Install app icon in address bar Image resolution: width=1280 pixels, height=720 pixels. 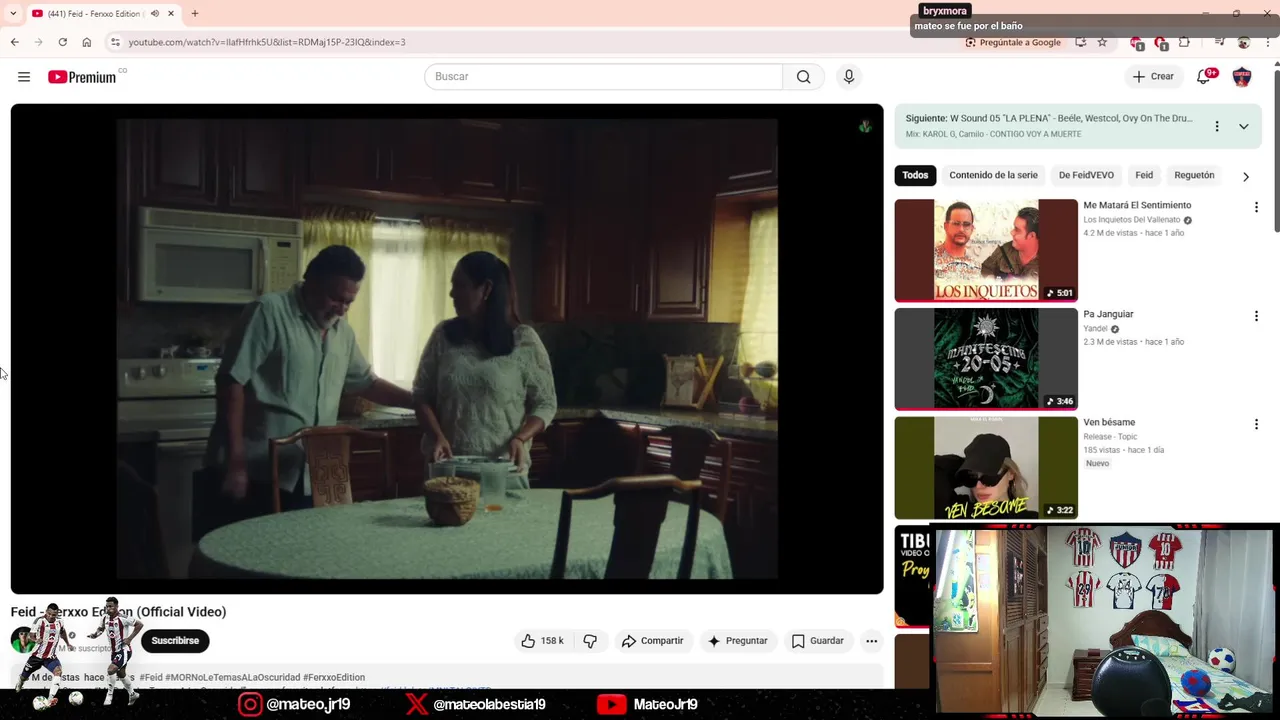coord(1080,42)
